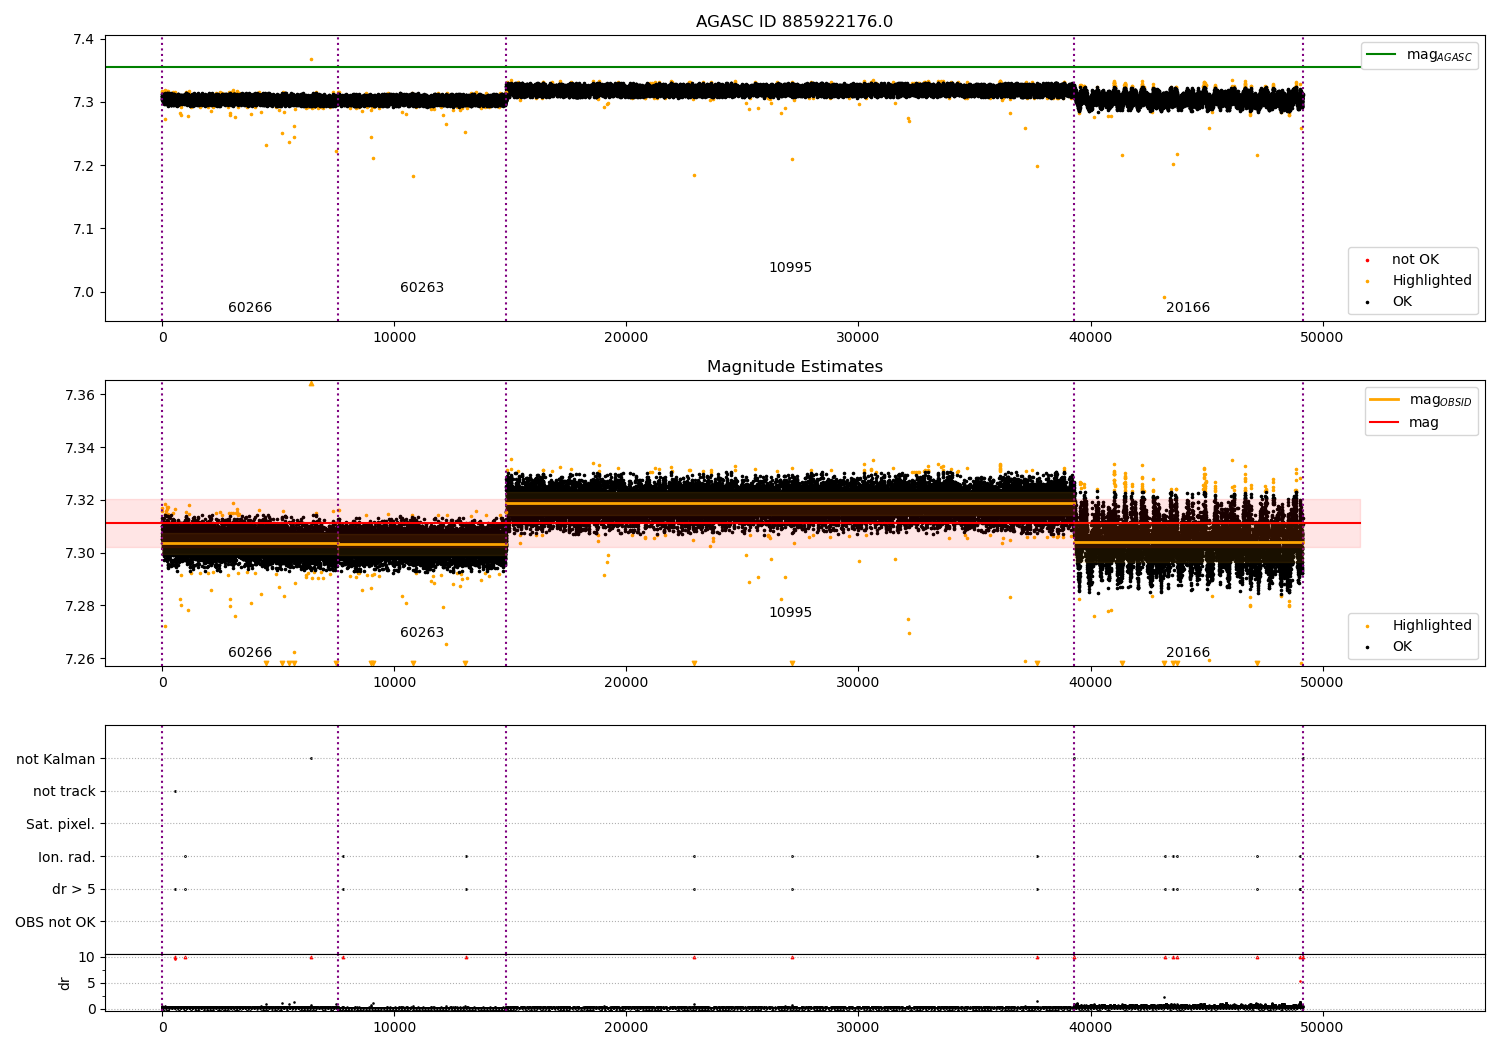Click the red 'mag' legend line sample

[1384, 423]
